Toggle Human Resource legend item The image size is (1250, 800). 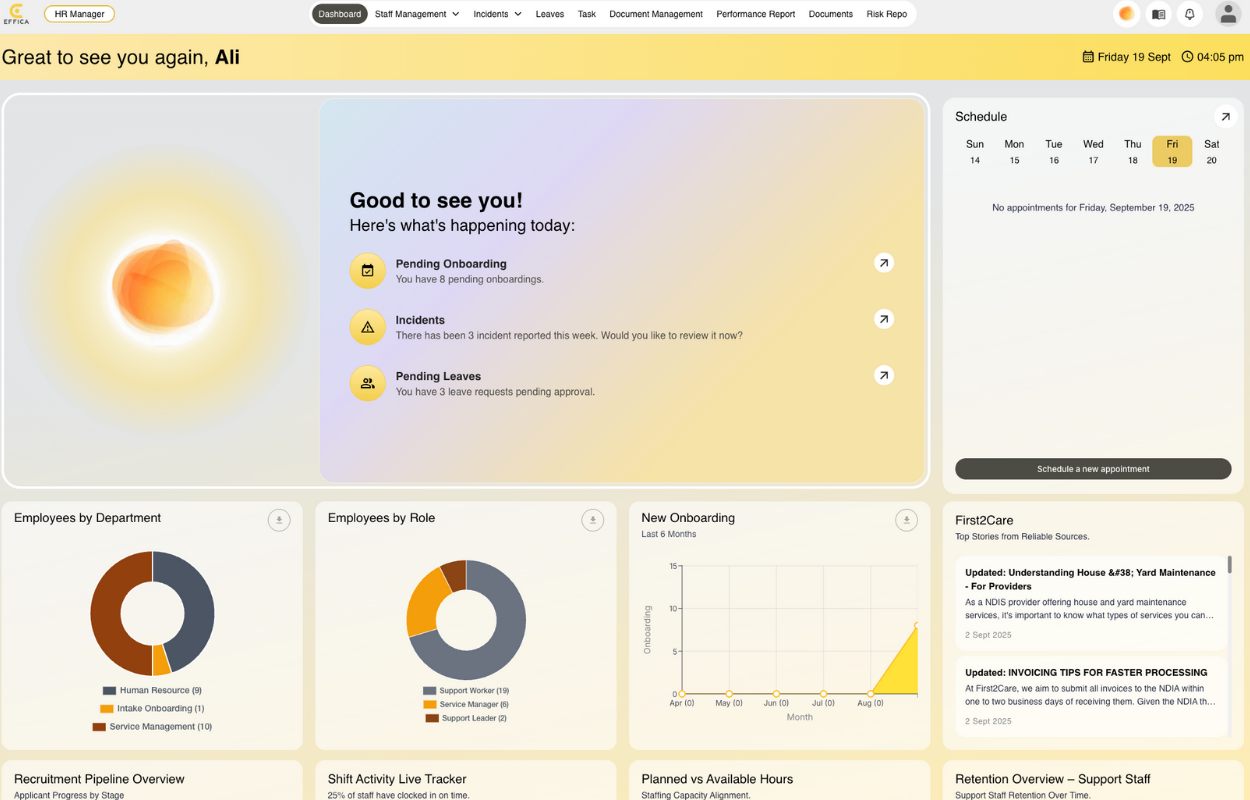[x=152, y=690]
